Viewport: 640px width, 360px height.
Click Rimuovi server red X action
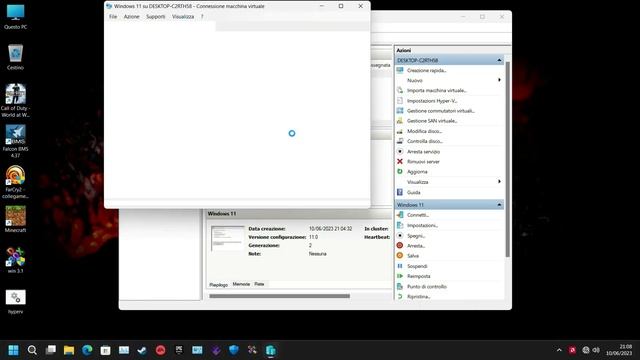point(423,162)
